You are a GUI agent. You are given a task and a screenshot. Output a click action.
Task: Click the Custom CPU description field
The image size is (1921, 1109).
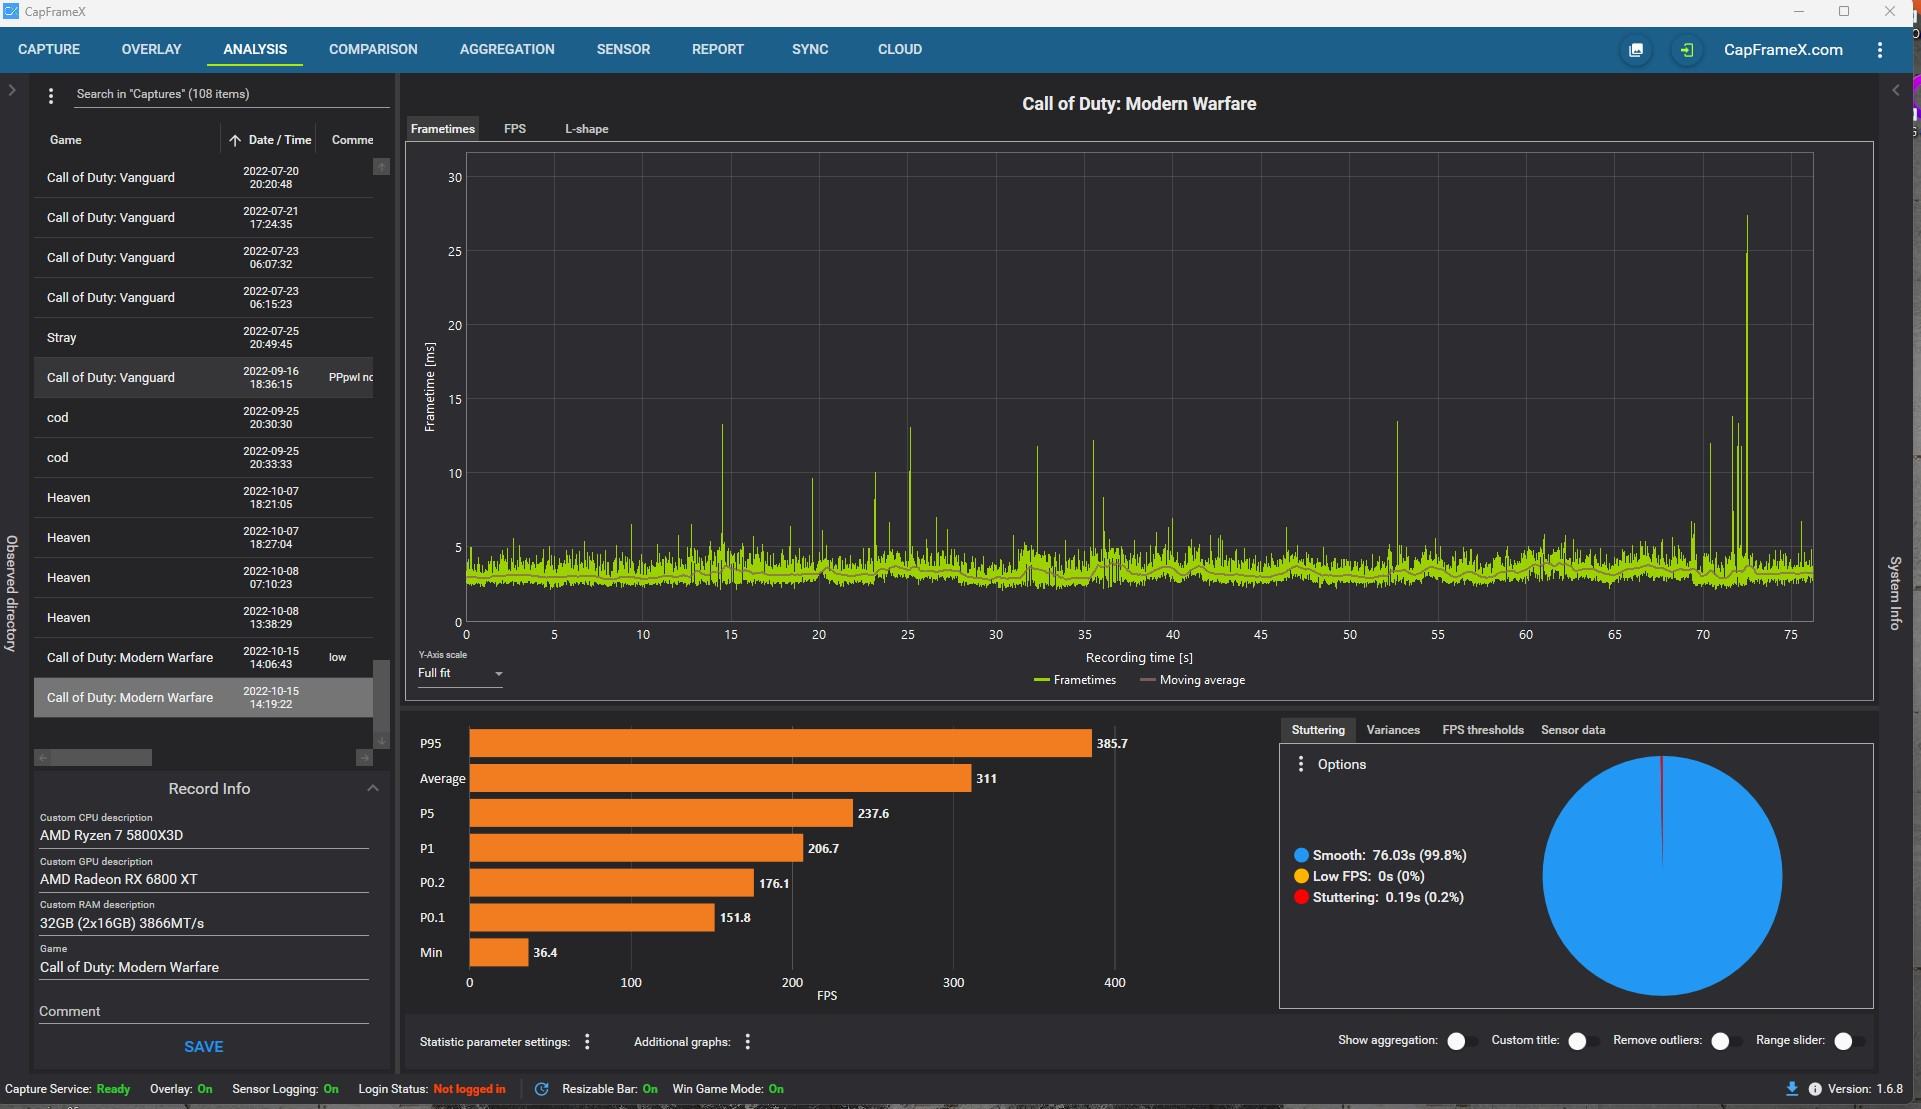click(x=204, y=836)
